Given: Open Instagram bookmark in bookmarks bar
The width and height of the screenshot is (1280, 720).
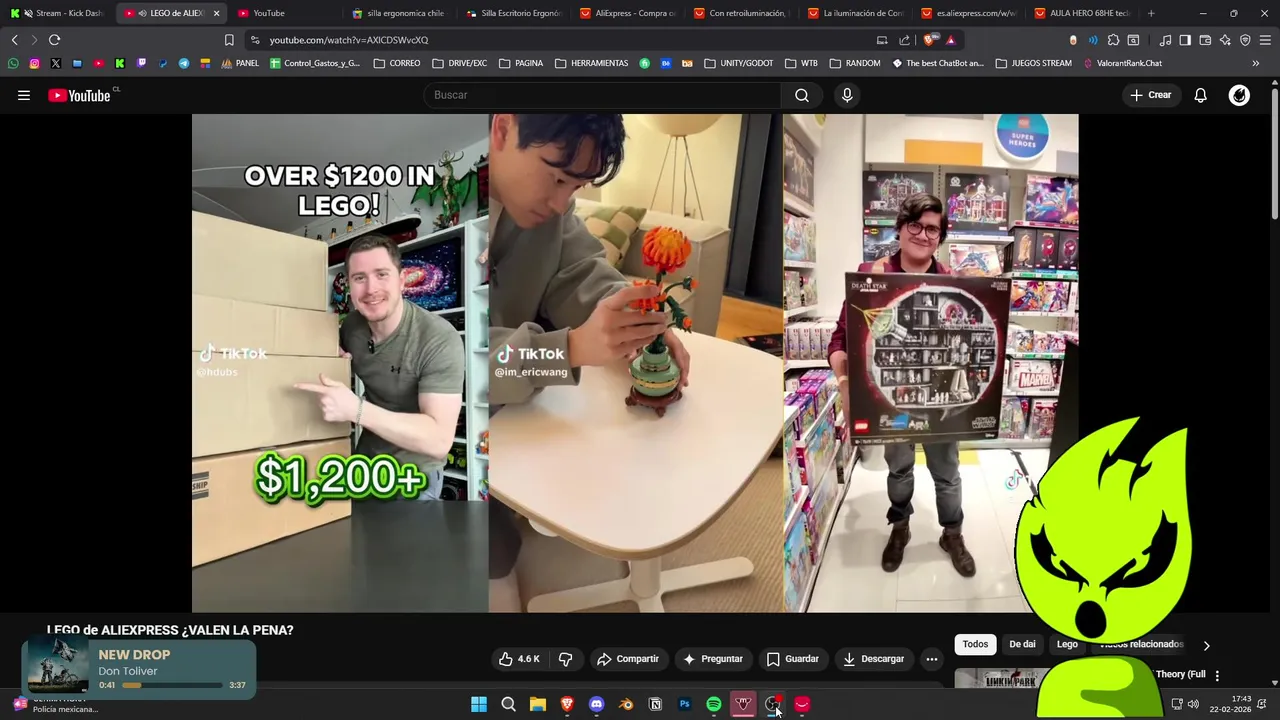Looking at the screenshot, I should point(34,63).
